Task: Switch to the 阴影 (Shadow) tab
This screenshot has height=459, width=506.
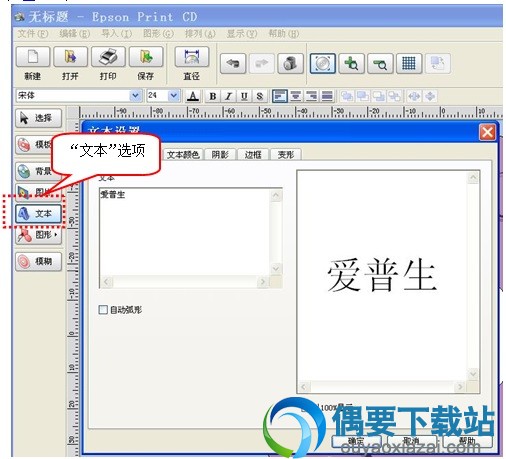Action: [220, 154]
